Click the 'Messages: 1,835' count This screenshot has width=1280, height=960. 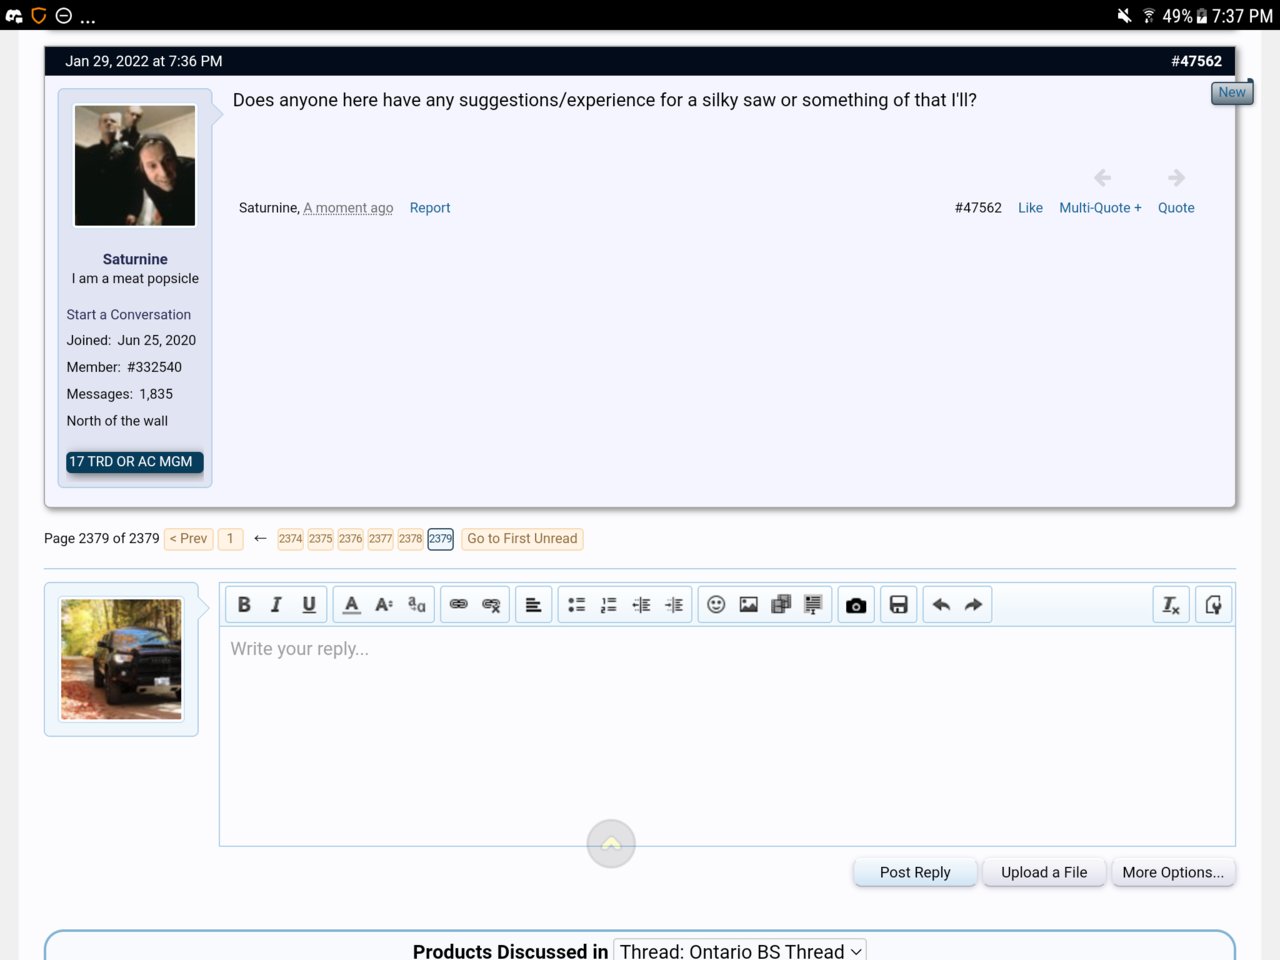120,394
